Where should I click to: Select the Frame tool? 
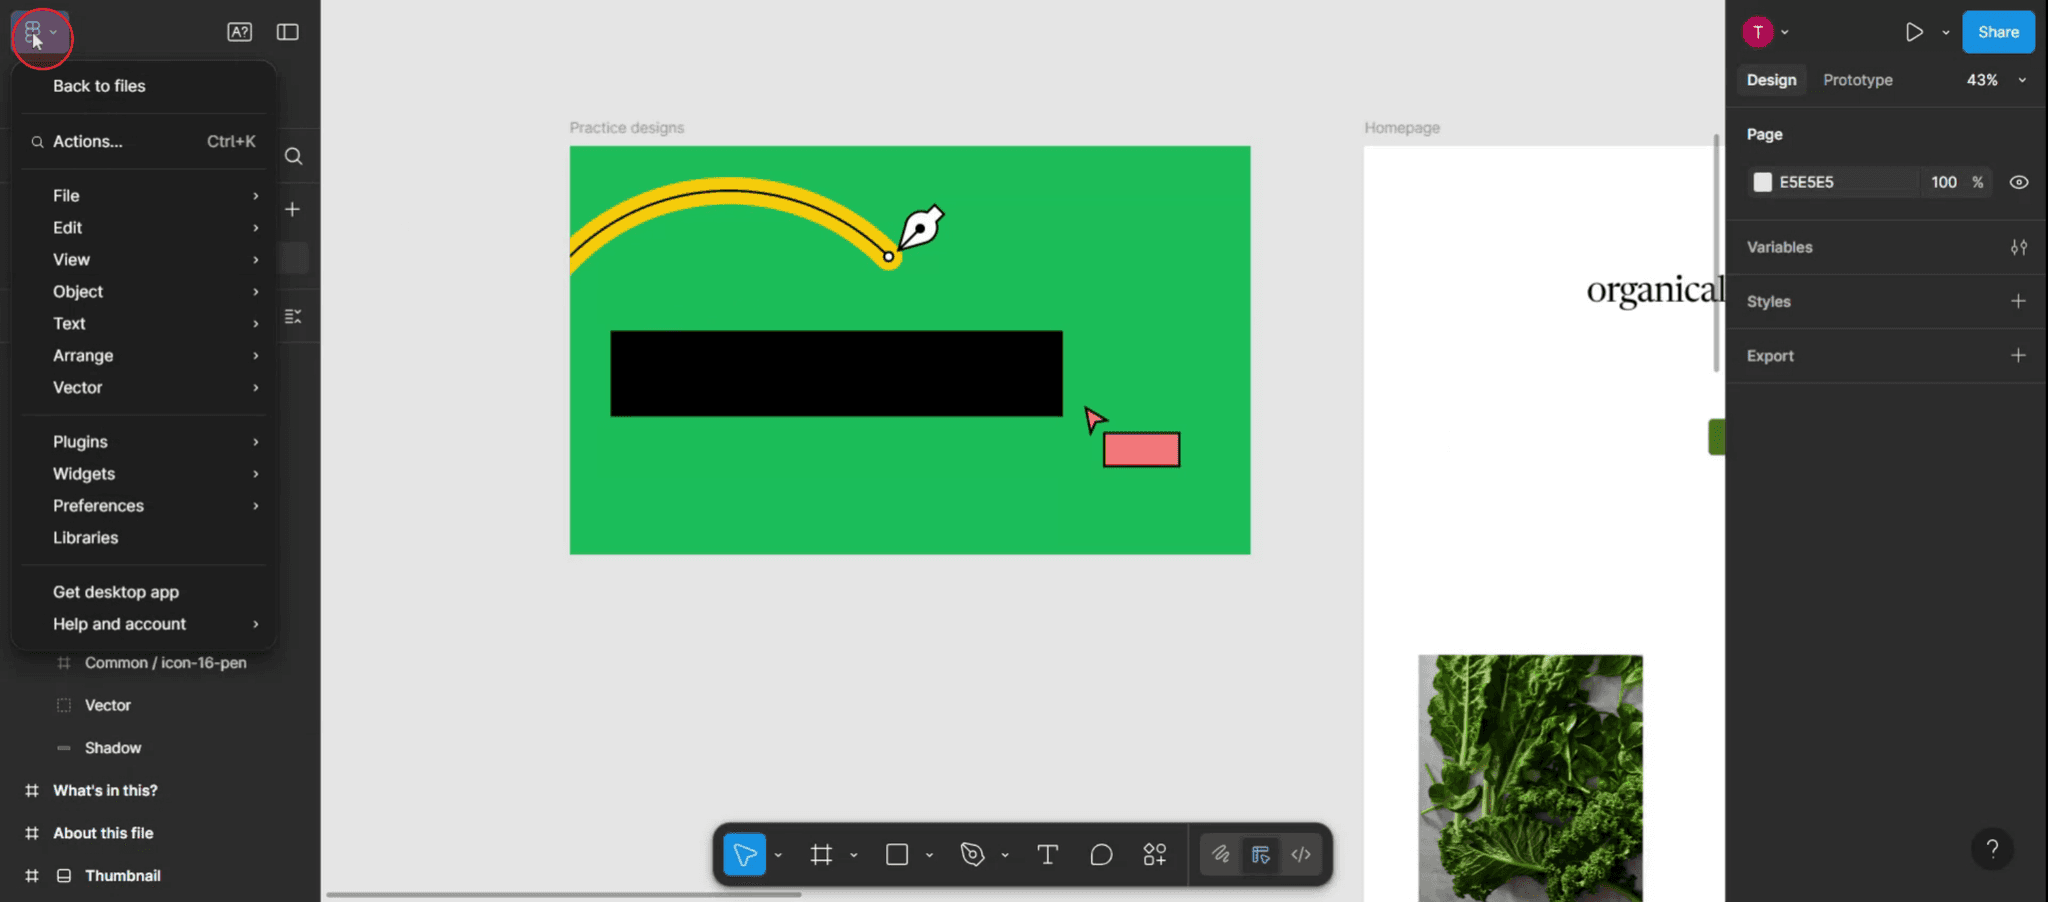point(822,855)
